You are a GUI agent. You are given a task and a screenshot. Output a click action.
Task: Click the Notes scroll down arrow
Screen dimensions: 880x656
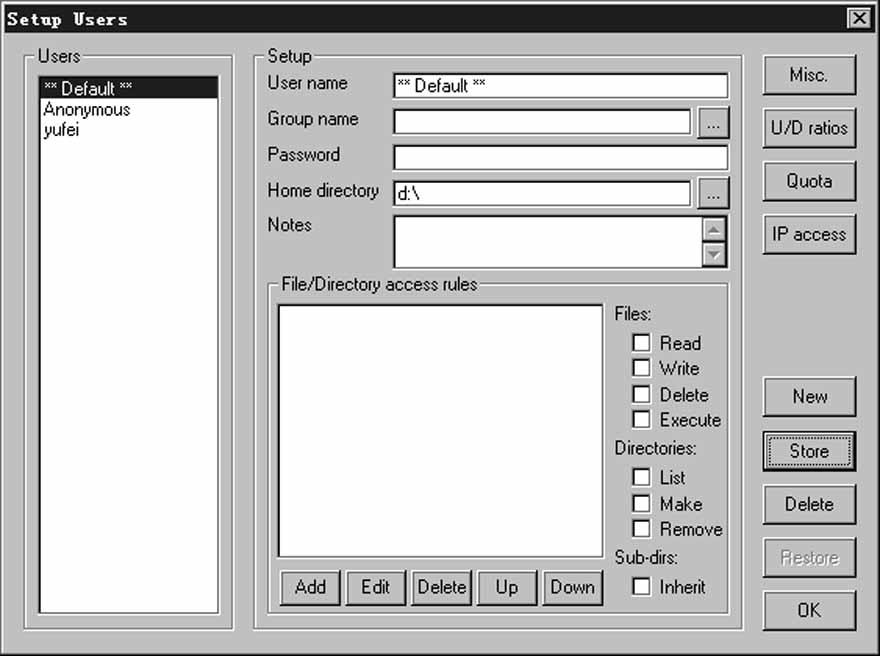point(714,254)
